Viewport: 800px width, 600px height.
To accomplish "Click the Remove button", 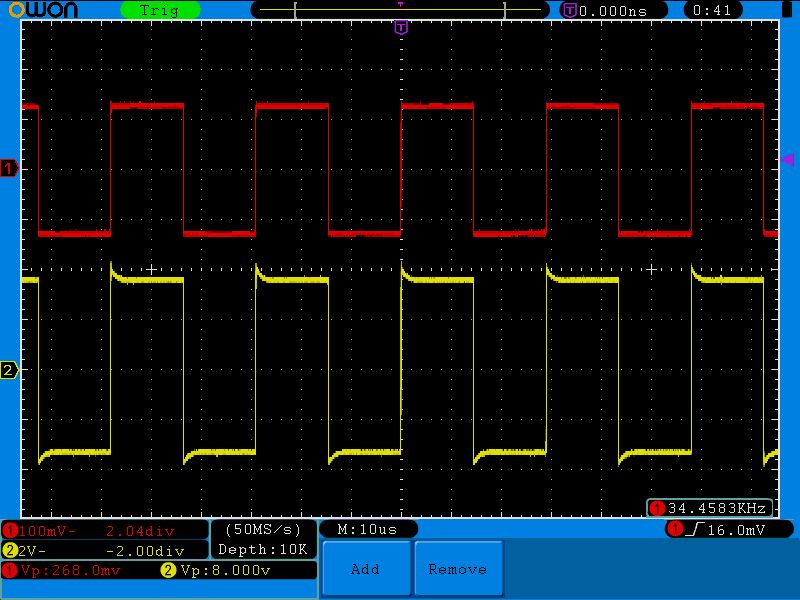I will [458, 568].
